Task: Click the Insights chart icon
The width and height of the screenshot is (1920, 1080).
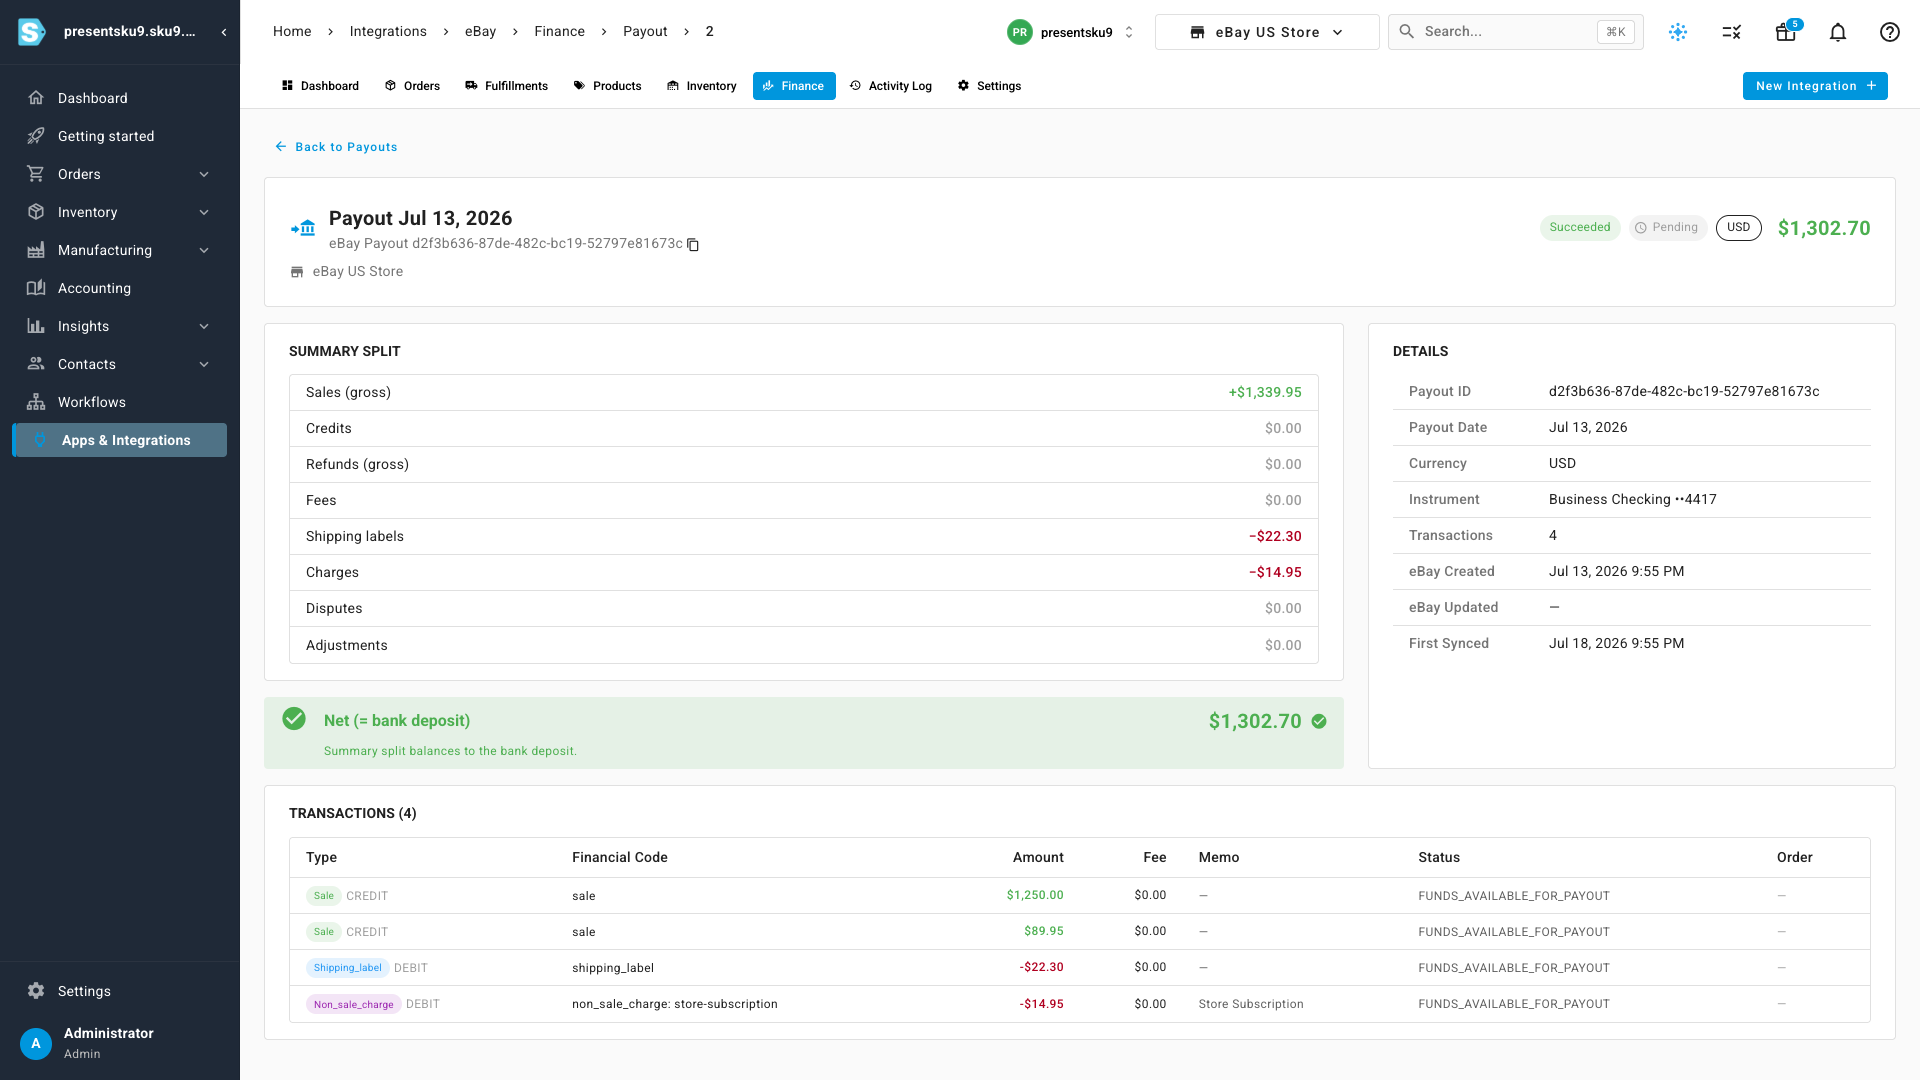Action: [x=36, y=326]
